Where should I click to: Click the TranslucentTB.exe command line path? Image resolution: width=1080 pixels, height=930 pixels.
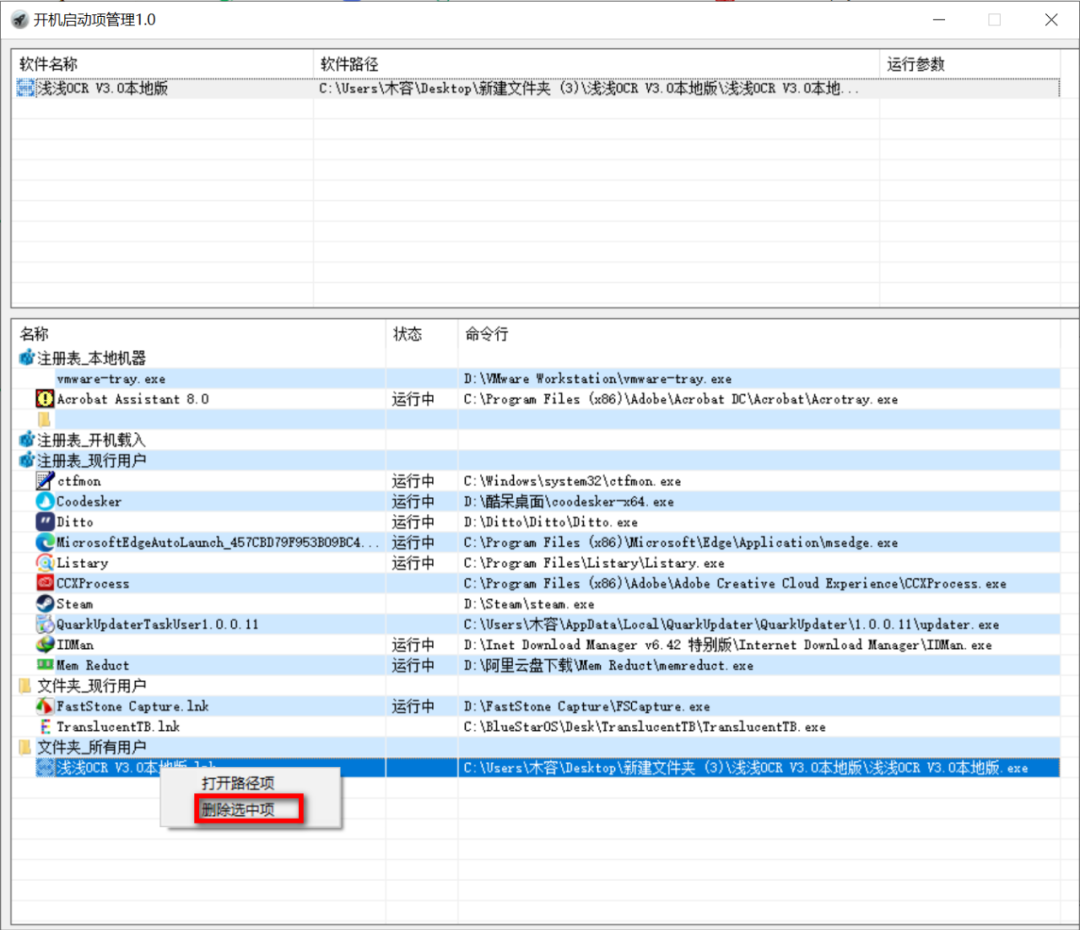click(645, 727)
